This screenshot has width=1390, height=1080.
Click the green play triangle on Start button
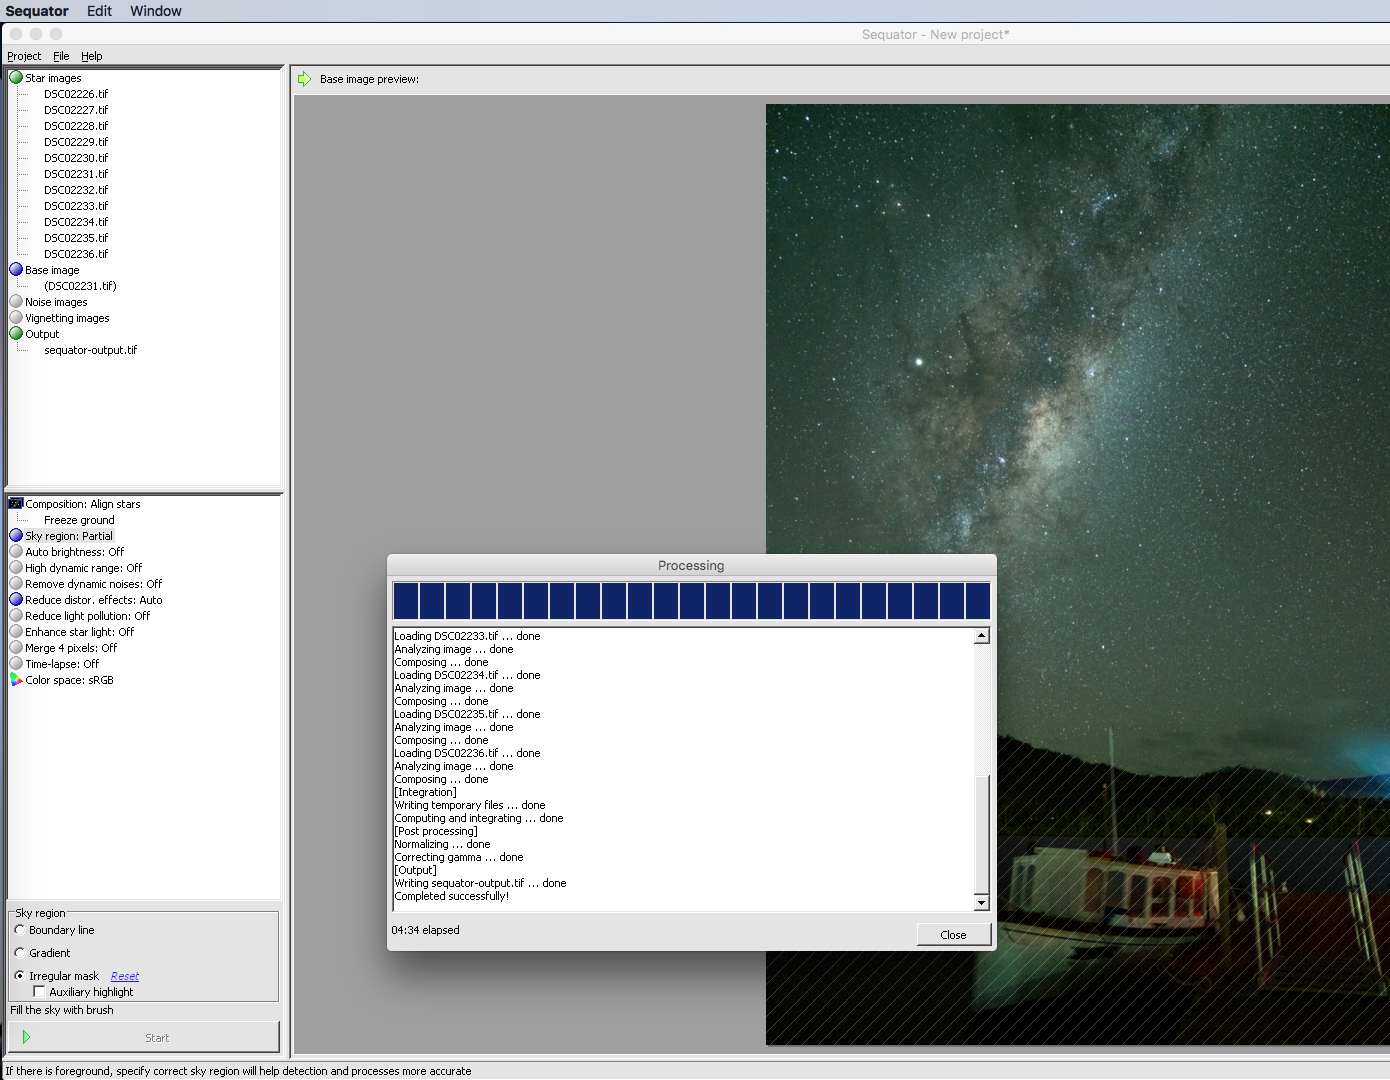[x=26, y=1037]
